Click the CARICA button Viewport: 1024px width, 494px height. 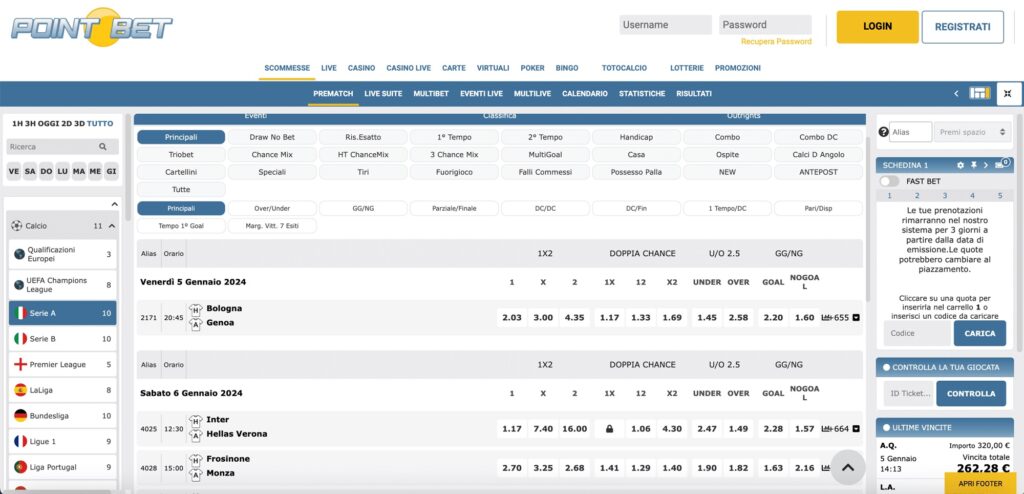pyautogui.click(x=980, y=333)
